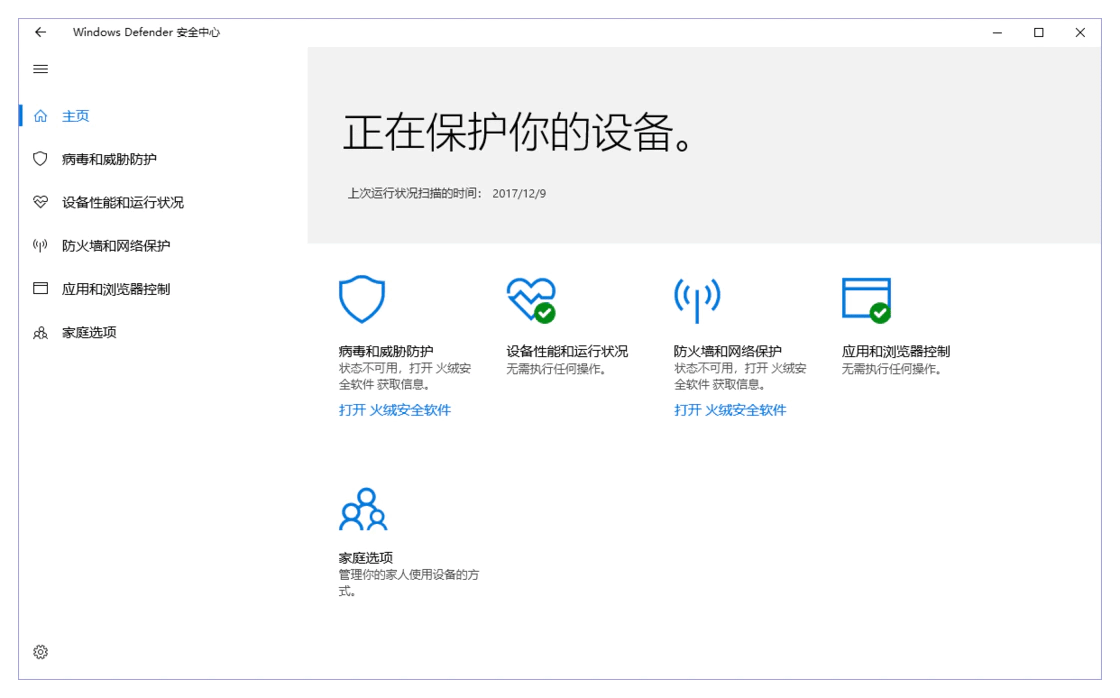Click 无需执行任何操作 under device performance
Viewport: 1120px width, 698px height.
(556, 369)
